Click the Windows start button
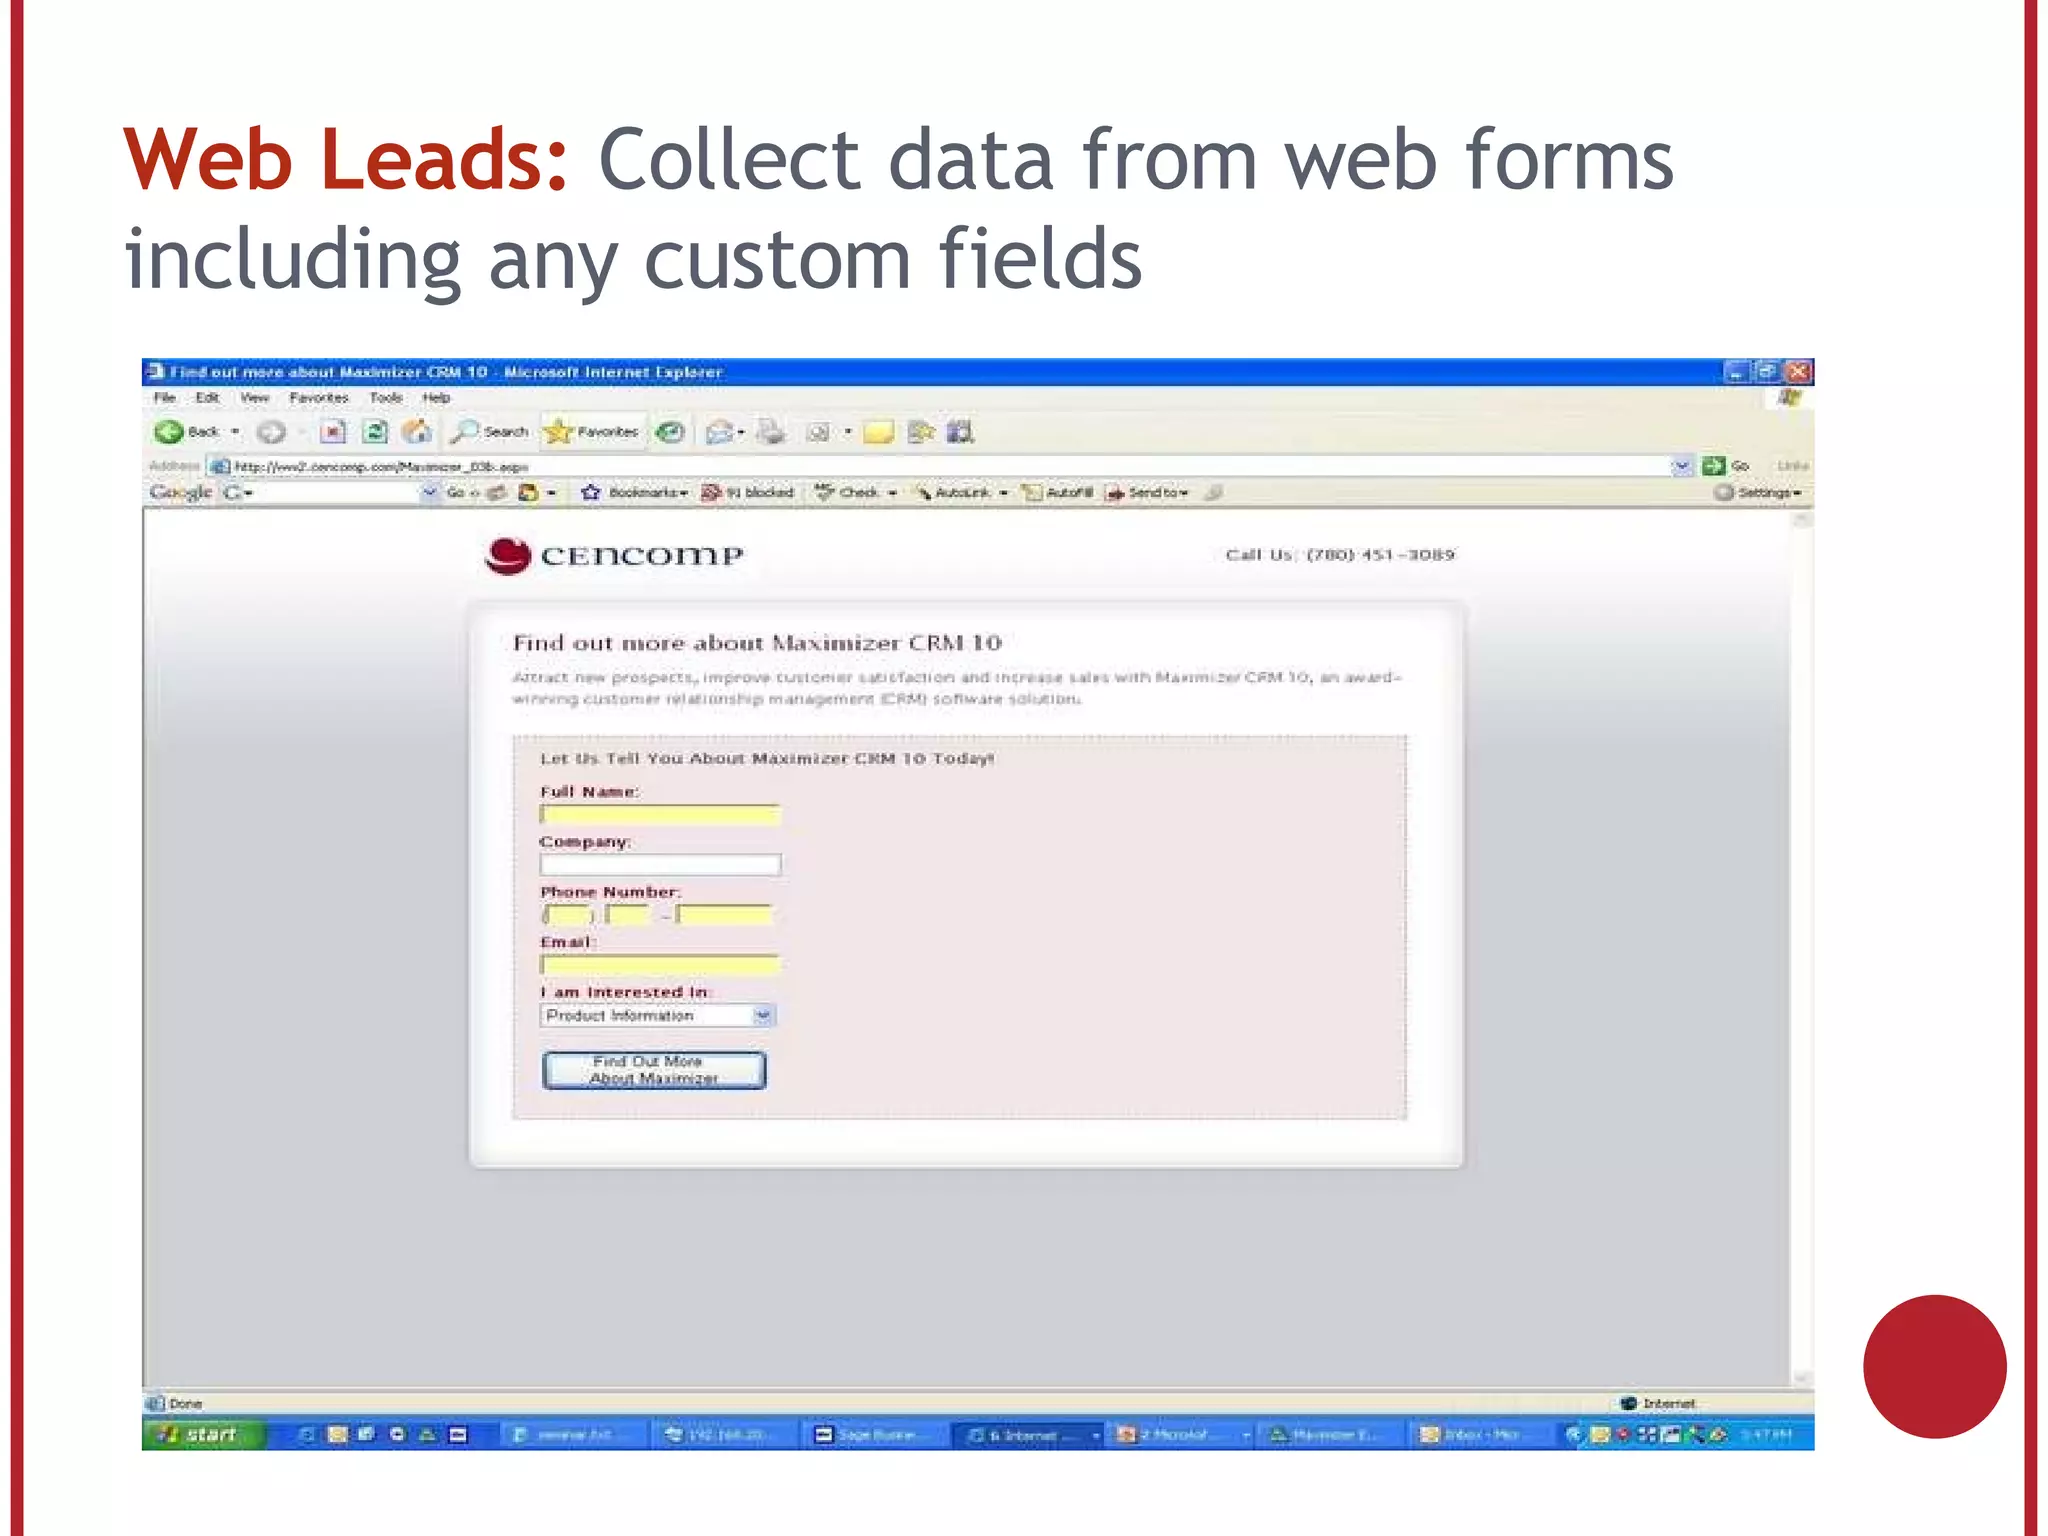2048x1536 pixels. coord(204,1434)
